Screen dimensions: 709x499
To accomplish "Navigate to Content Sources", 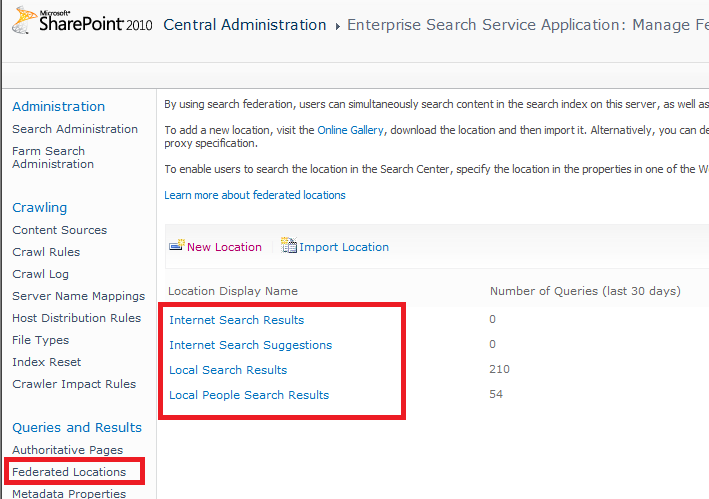I will tap(59, 230).
